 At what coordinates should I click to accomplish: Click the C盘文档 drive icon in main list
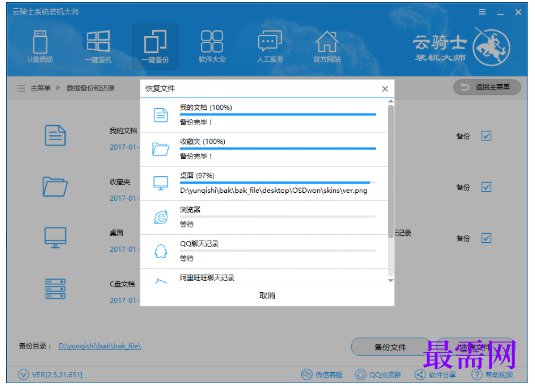click(55, 289)
